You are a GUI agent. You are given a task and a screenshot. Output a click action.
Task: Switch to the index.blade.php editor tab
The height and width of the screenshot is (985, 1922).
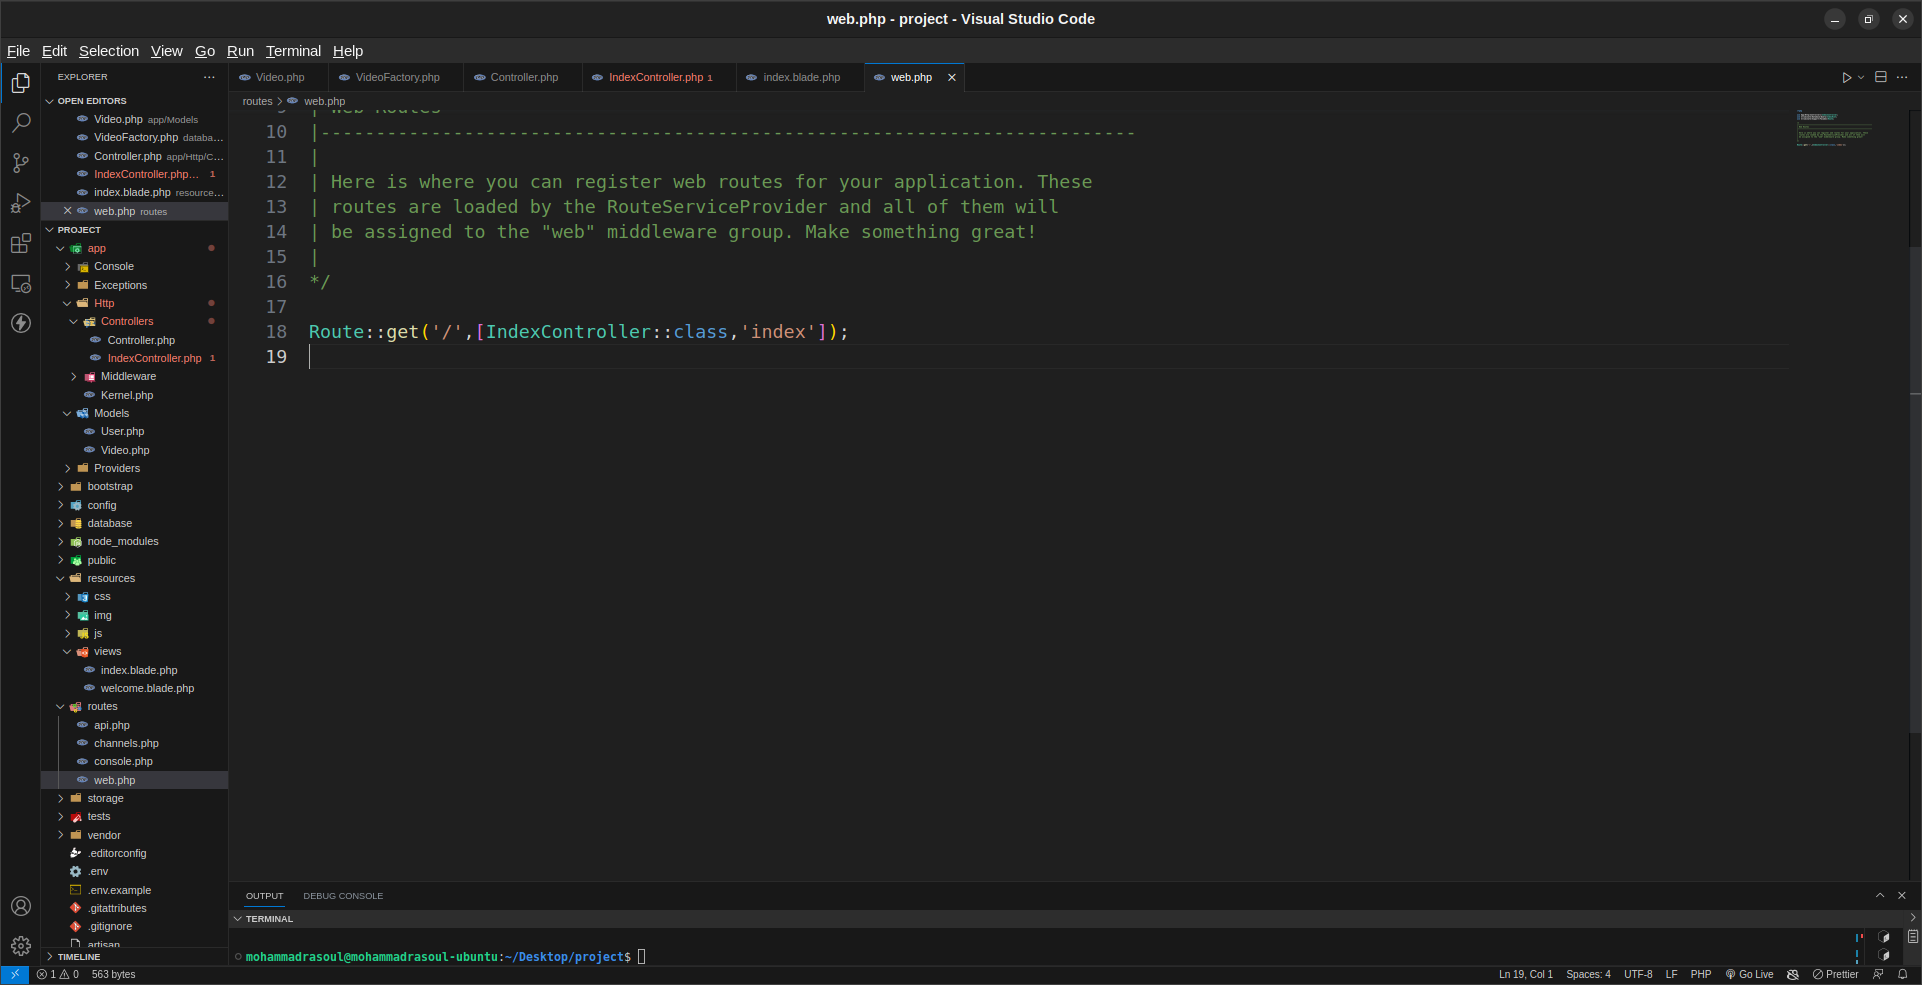[801, 77]
